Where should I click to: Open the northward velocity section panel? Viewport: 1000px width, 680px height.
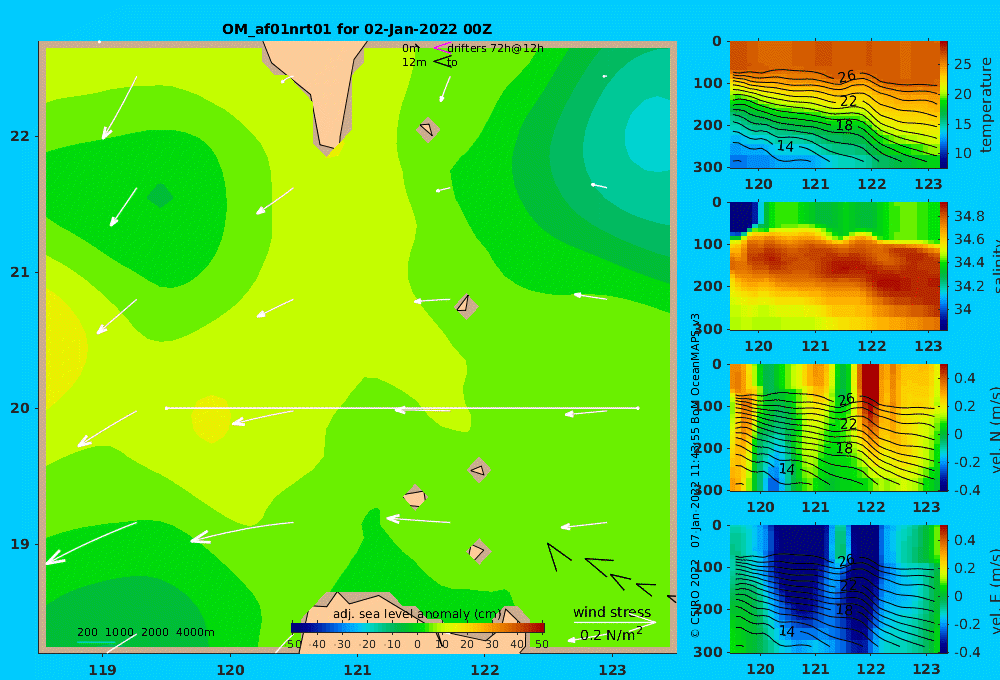[834, 427]
